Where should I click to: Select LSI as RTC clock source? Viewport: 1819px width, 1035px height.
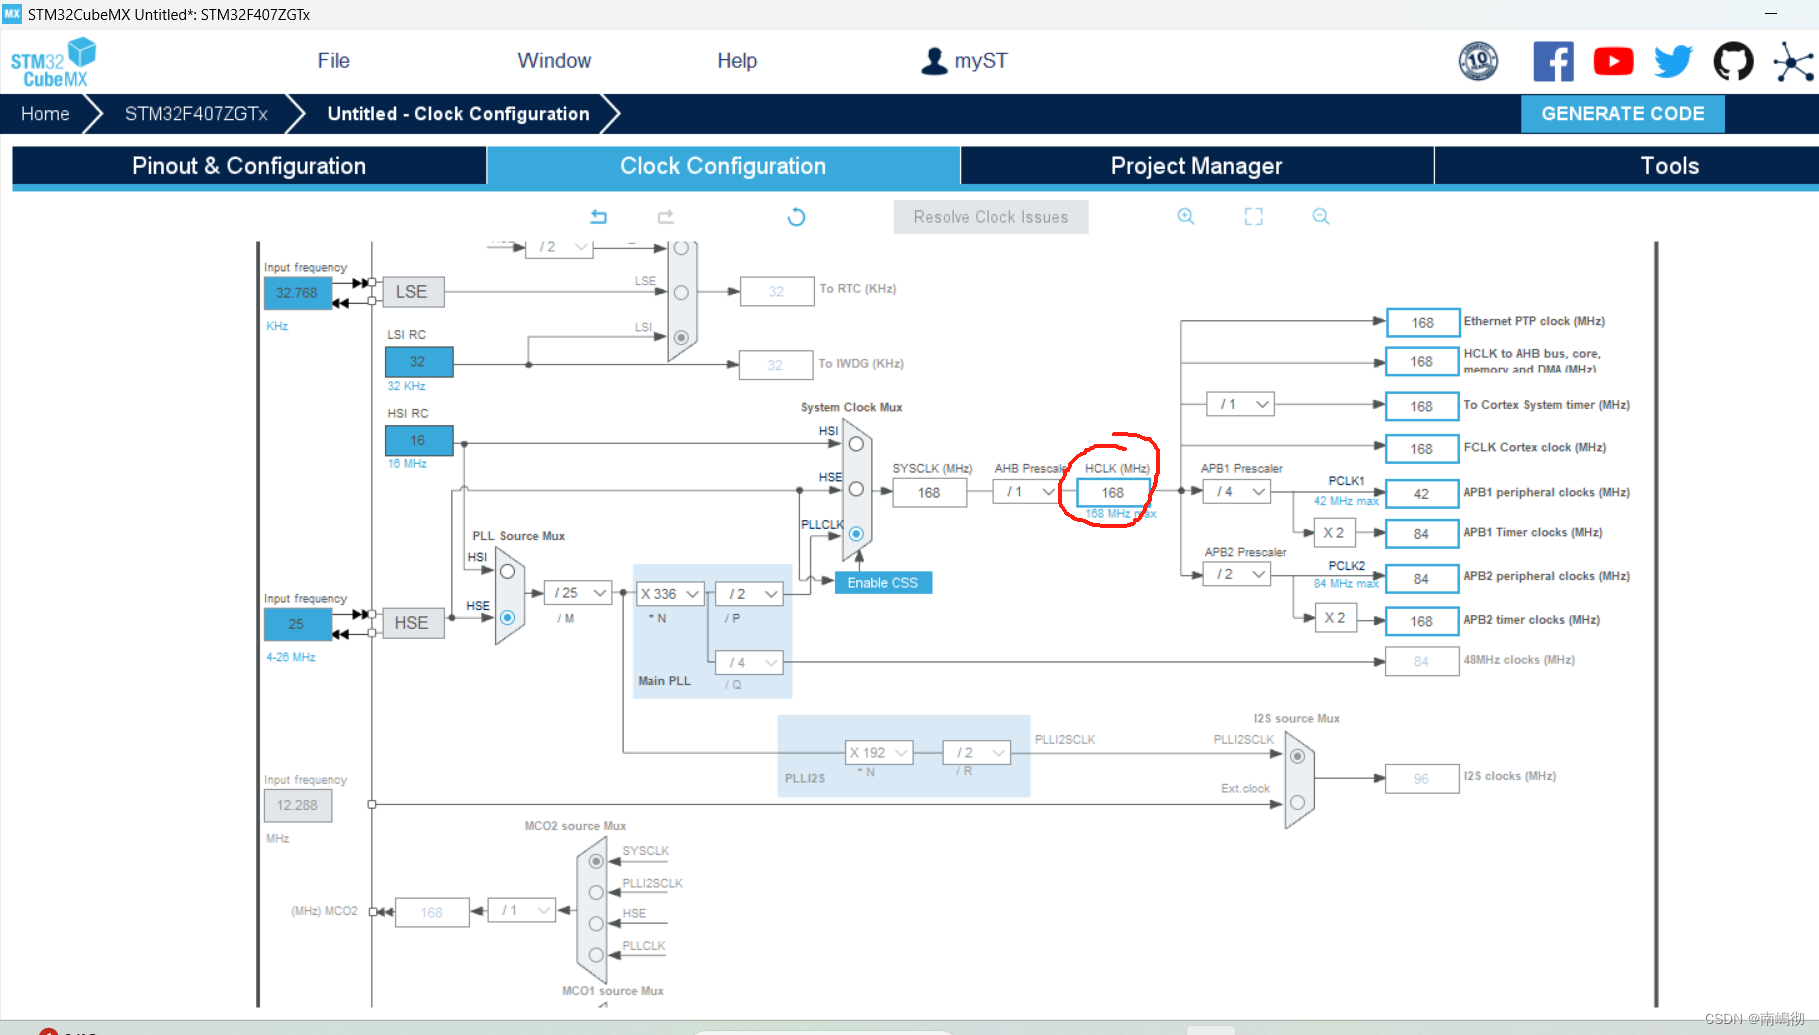coord(681,337)
